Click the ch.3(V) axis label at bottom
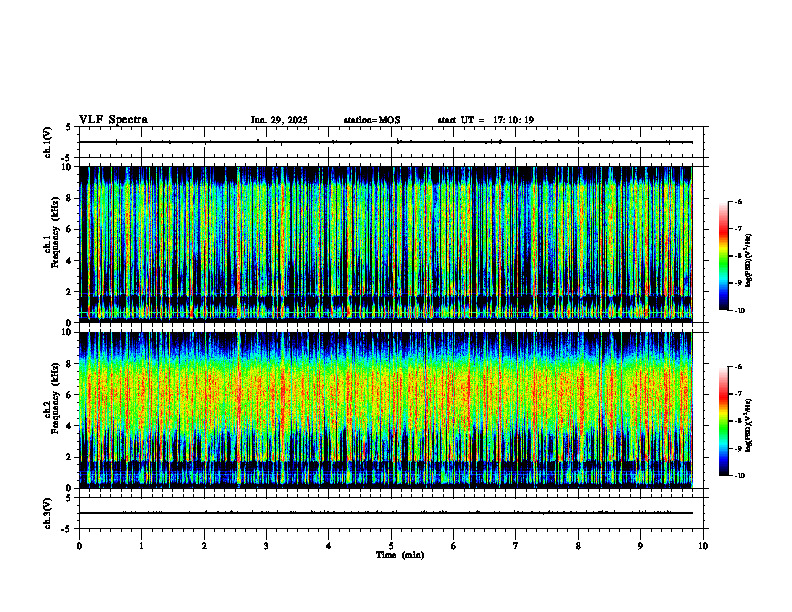 (47, 513)
